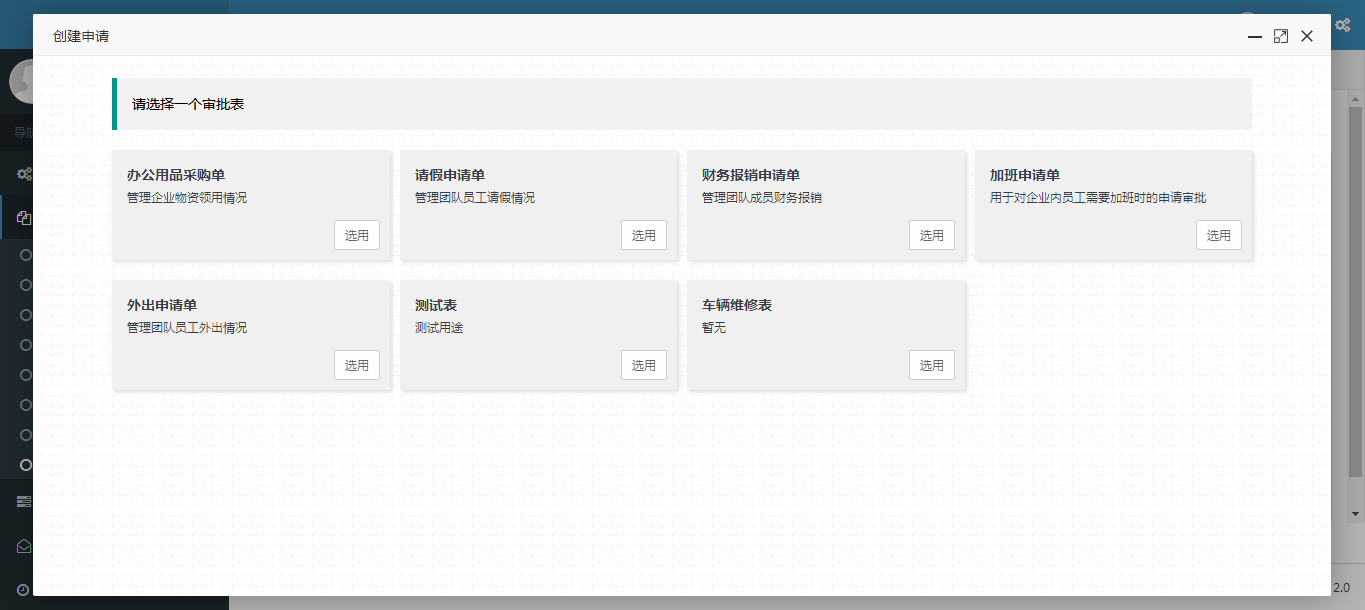Click the clock icon at the sidebar bottom

(24, 589)
